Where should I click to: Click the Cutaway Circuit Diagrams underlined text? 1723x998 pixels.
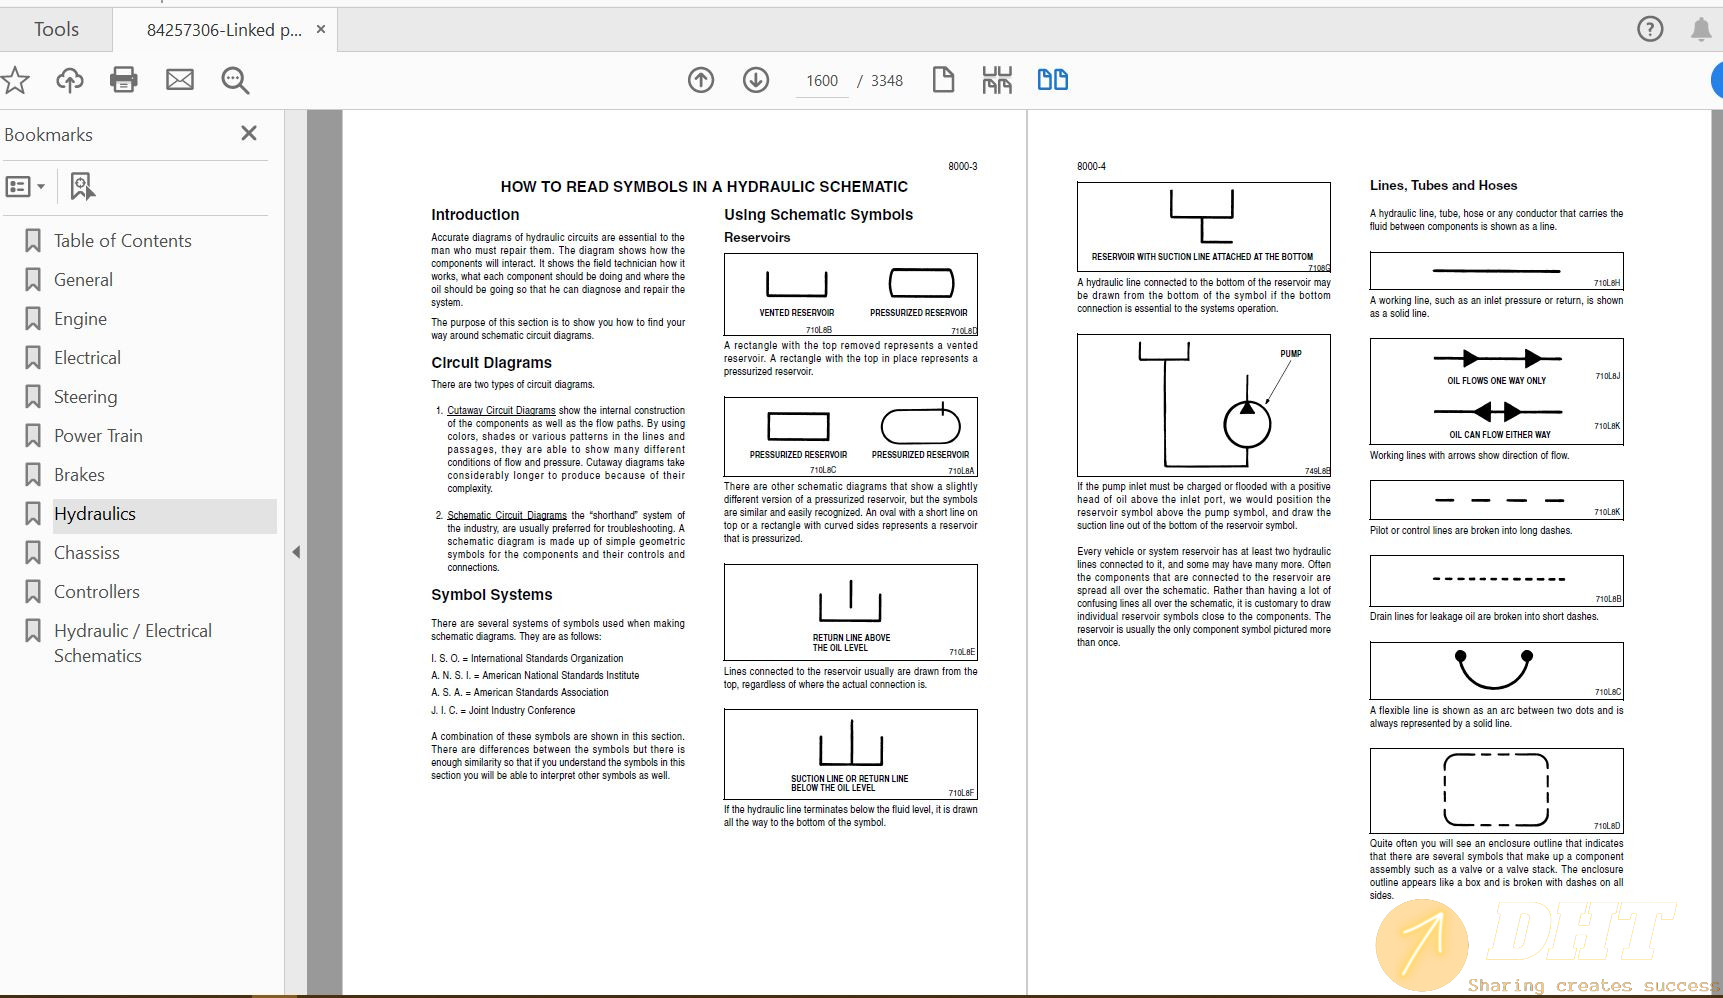501,410
